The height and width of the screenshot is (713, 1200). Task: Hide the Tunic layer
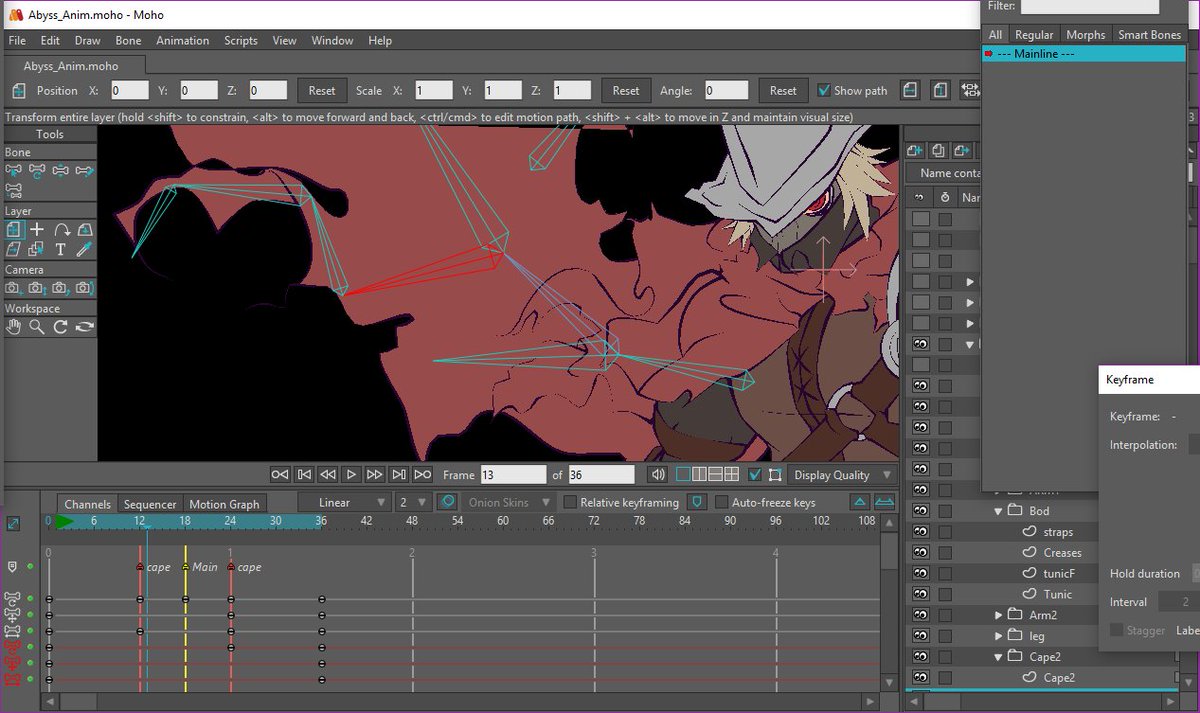click(x=921, y=594)
